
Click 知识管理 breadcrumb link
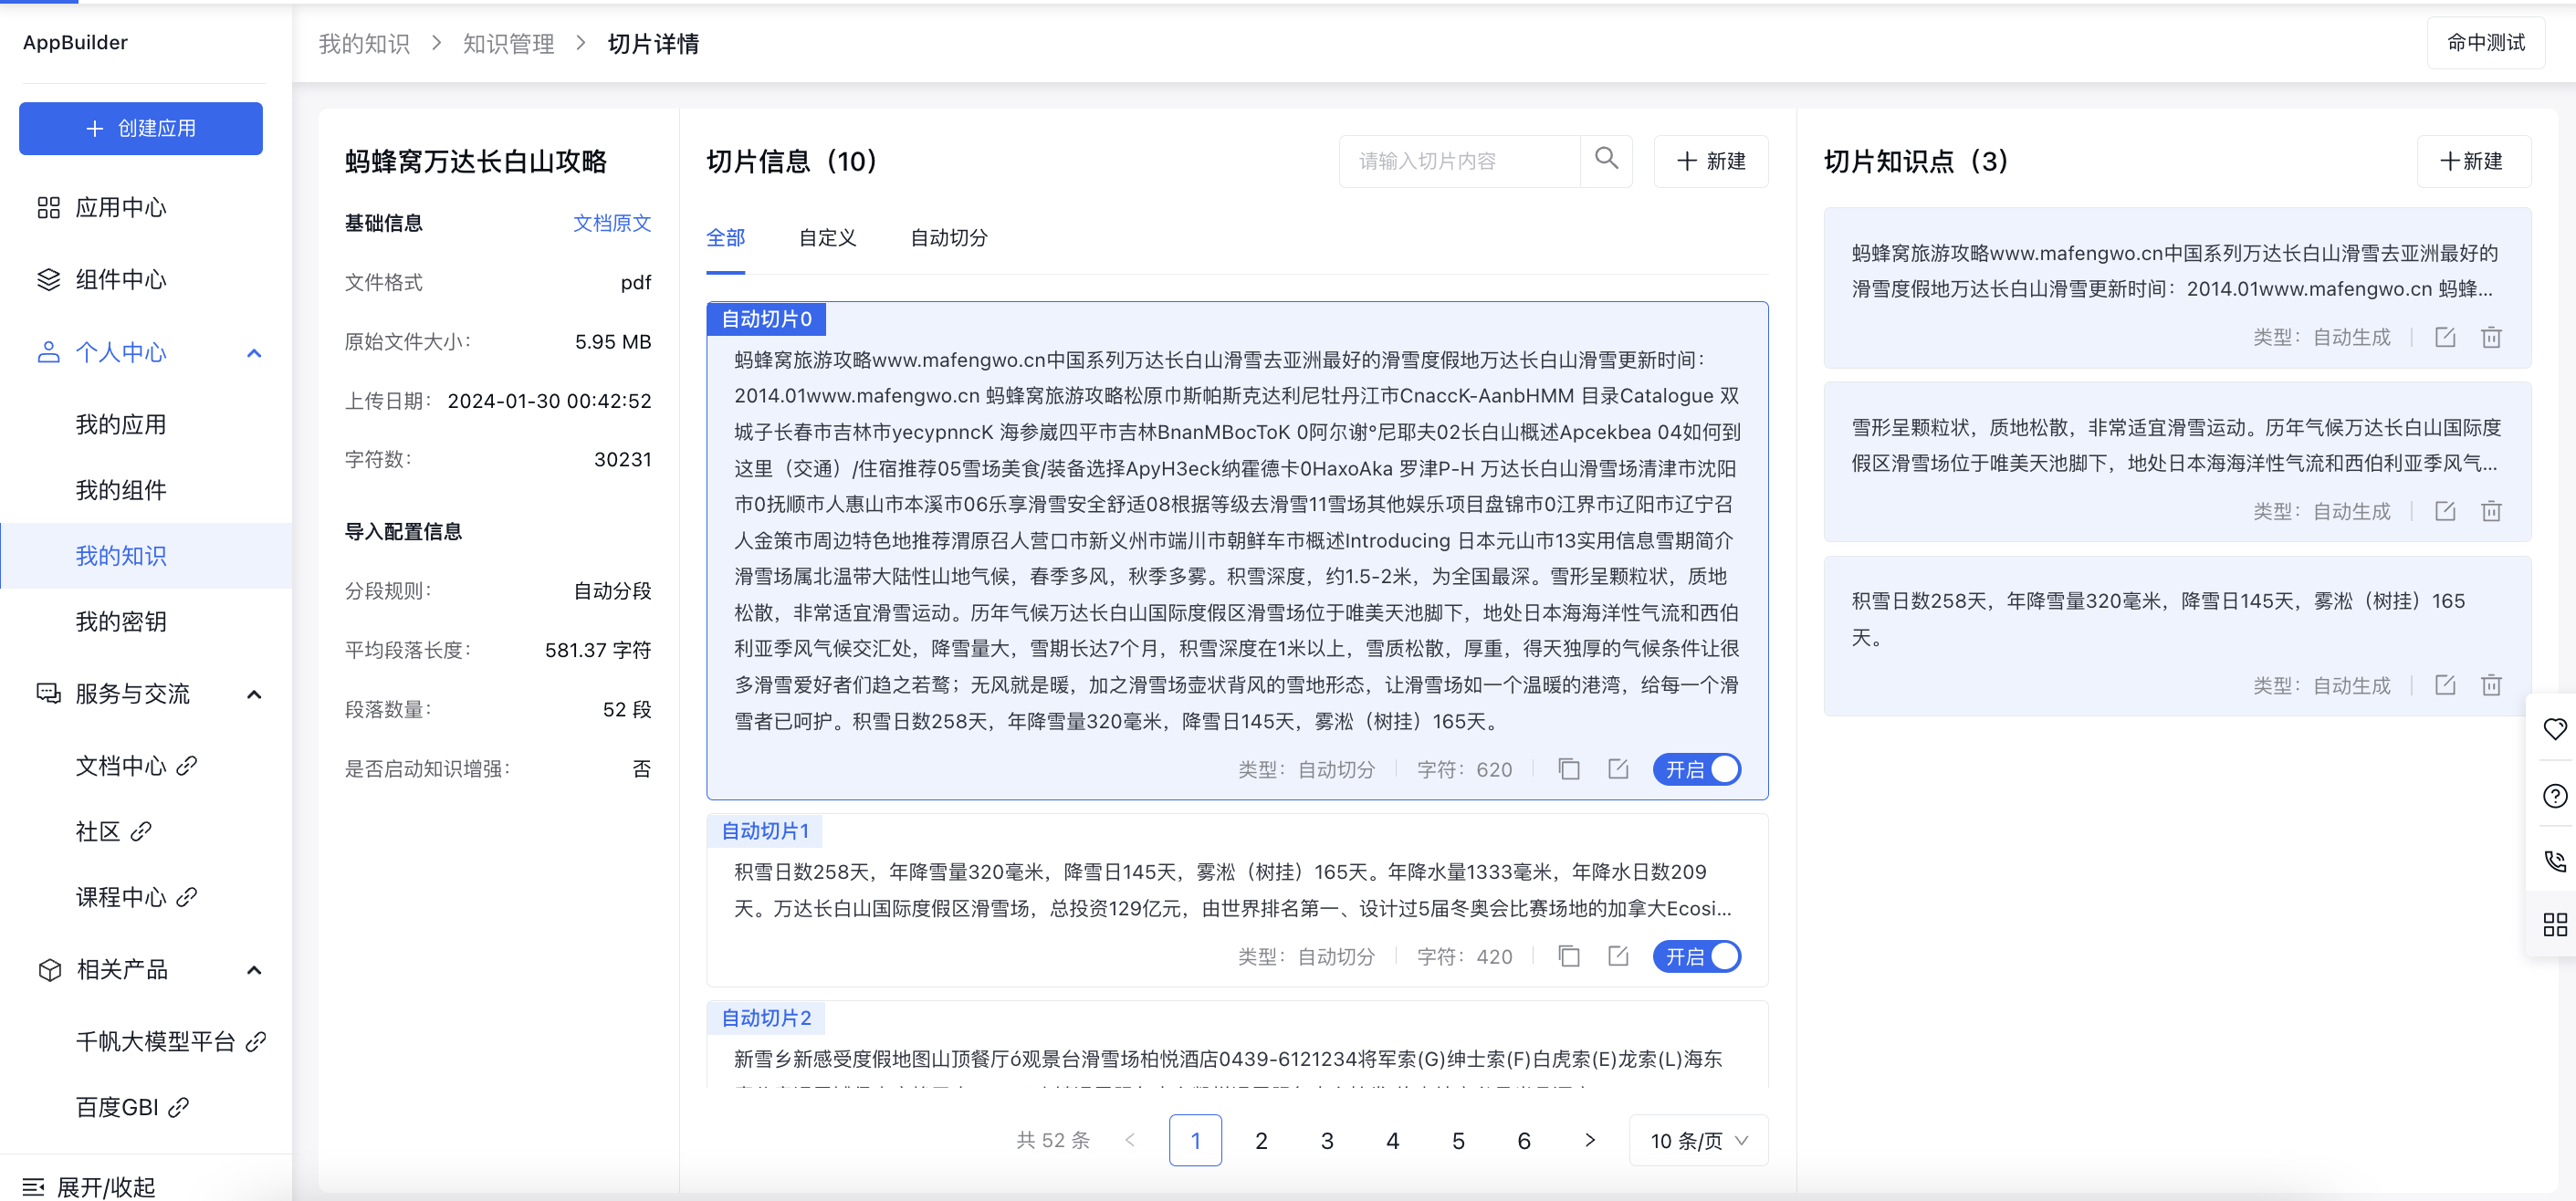[508, 44]
